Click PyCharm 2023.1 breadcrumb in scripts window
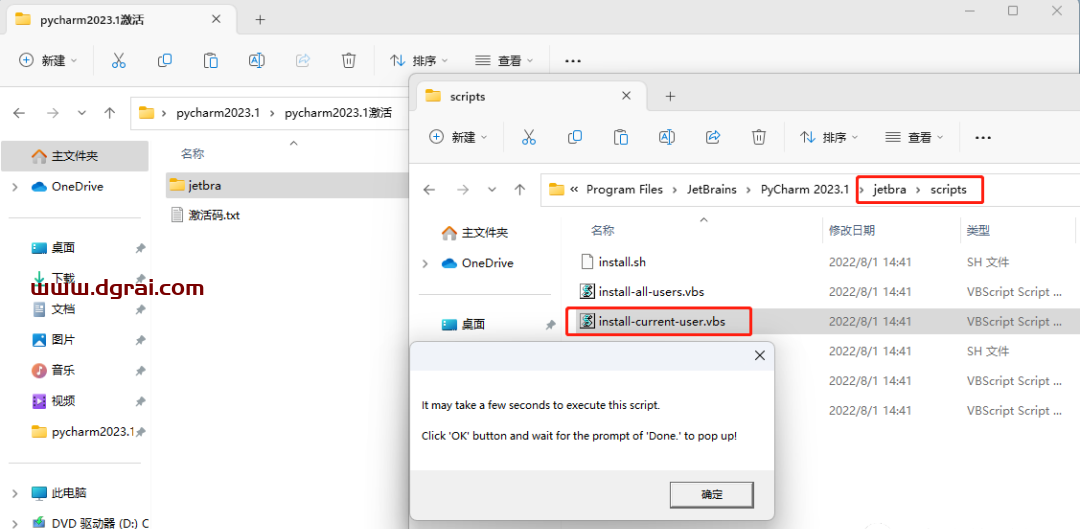The image size is (1080, 529). pos(804,189)
